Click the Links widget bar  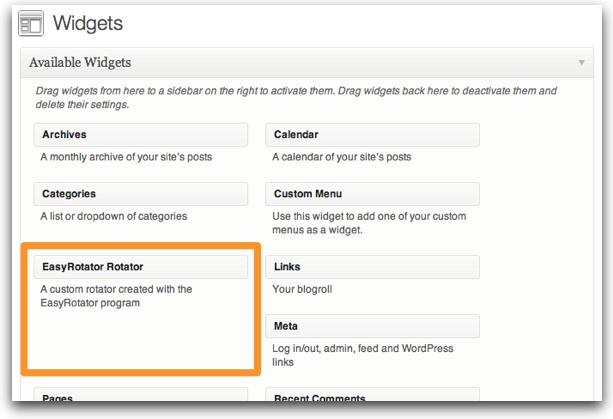pyautogui.click(x=372, y=267)
